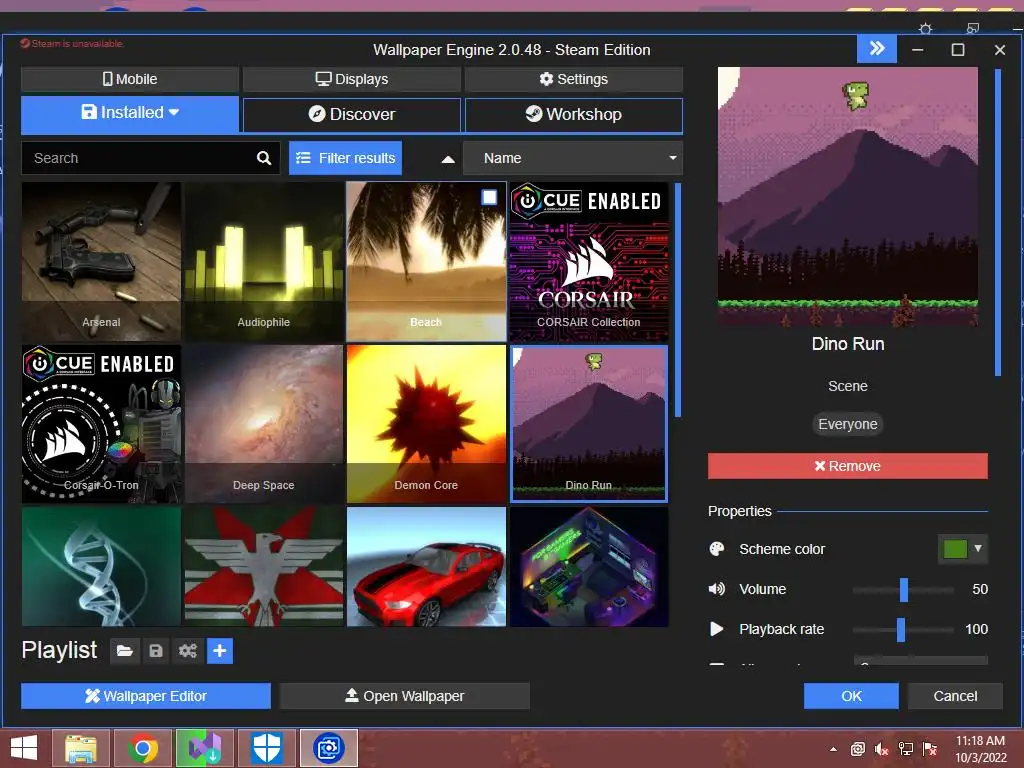The image size is (1024, 768).
Task: Switch to the Mobile tab
Action: click(x=130, y=79)
